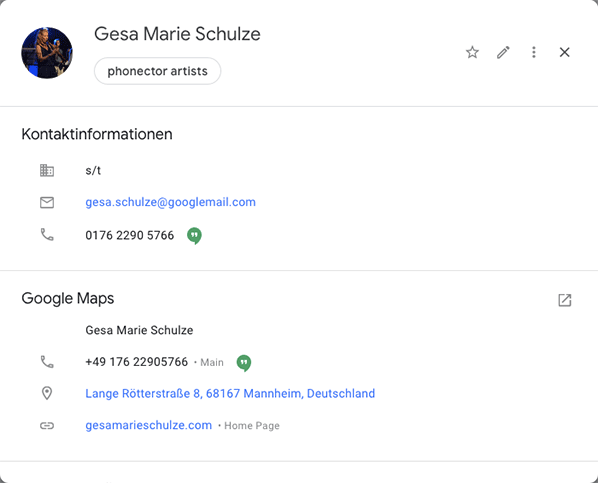The height and width of the screenshot is (483, 598).
Task: Start Hangouts call for +49 176 22905766
Action: click(244, 363)
